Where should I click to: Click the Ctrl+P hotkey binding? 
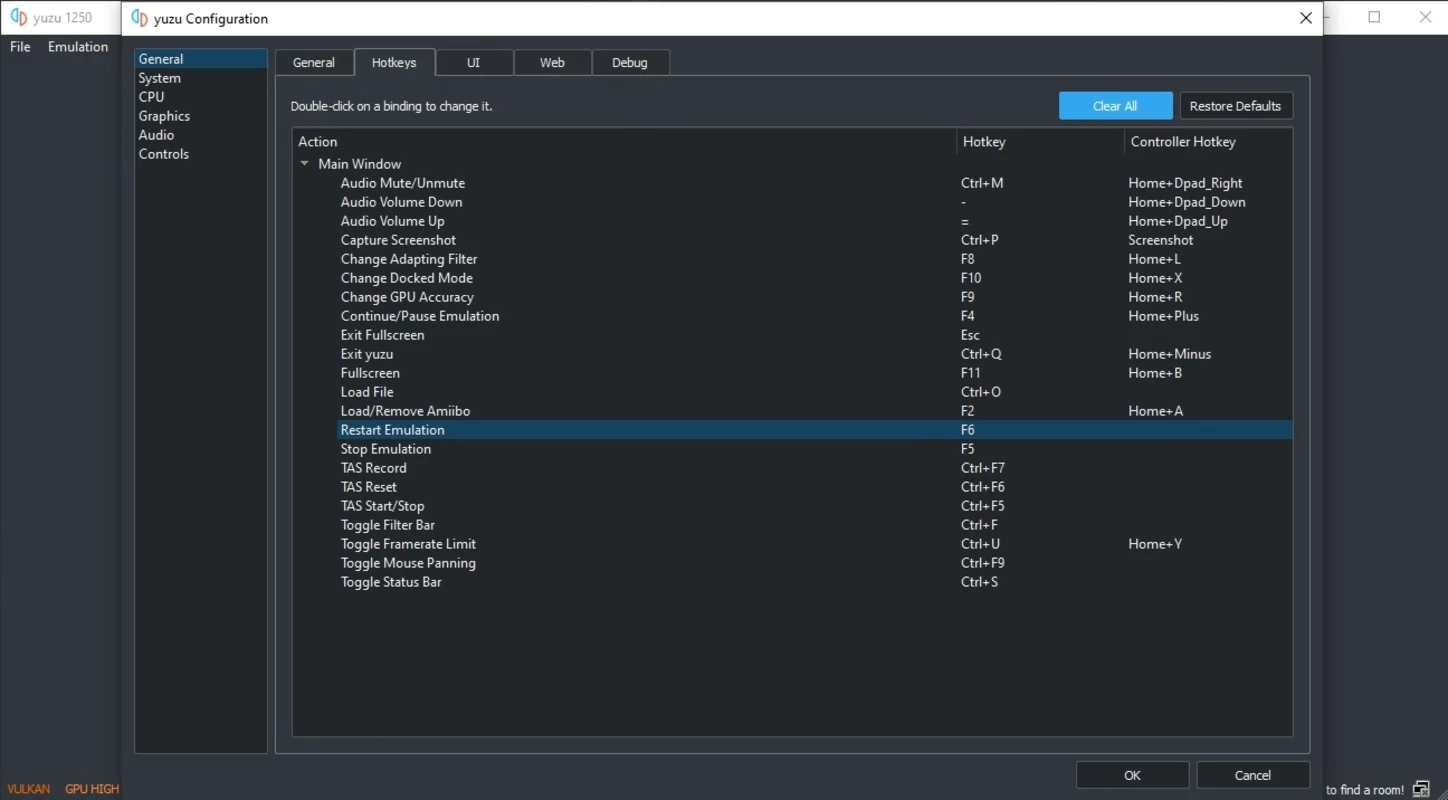coord(980,240)
